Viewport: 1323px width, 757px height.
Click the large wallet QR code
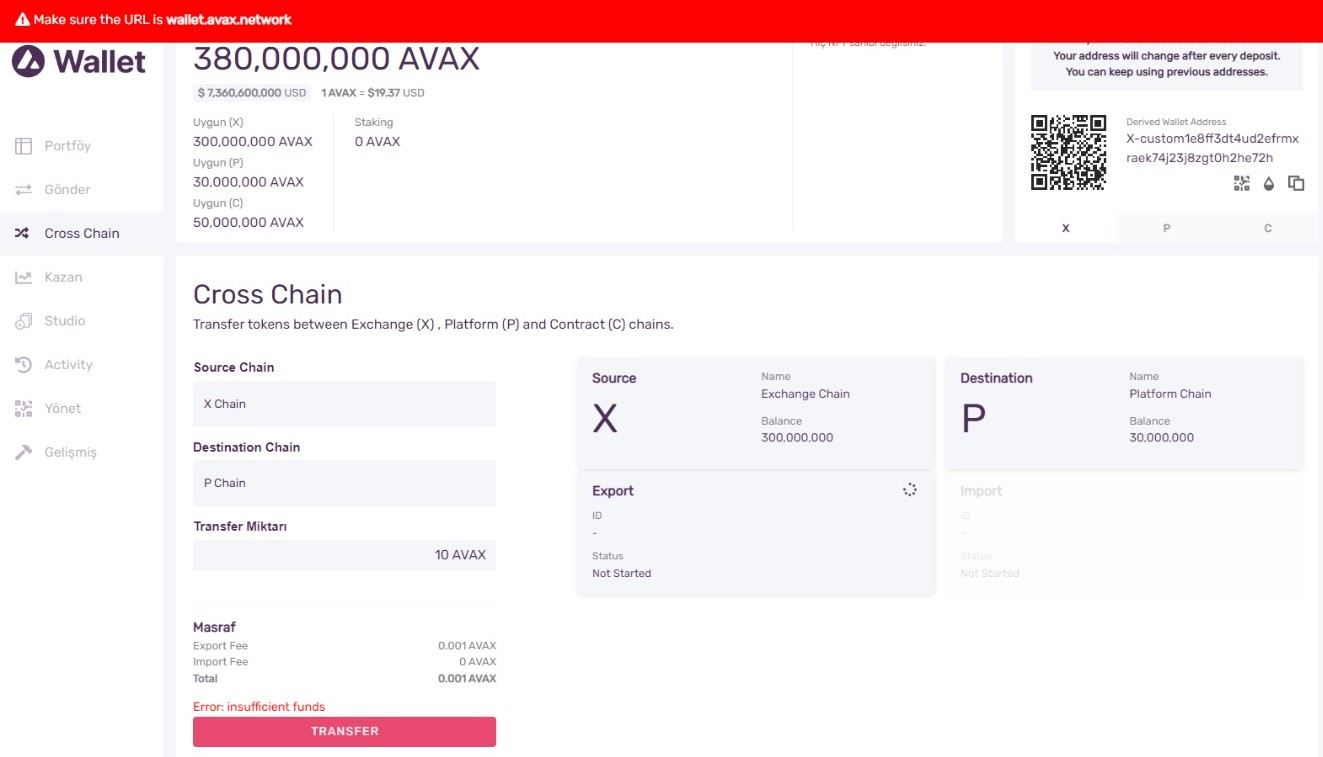[1069, 152]
